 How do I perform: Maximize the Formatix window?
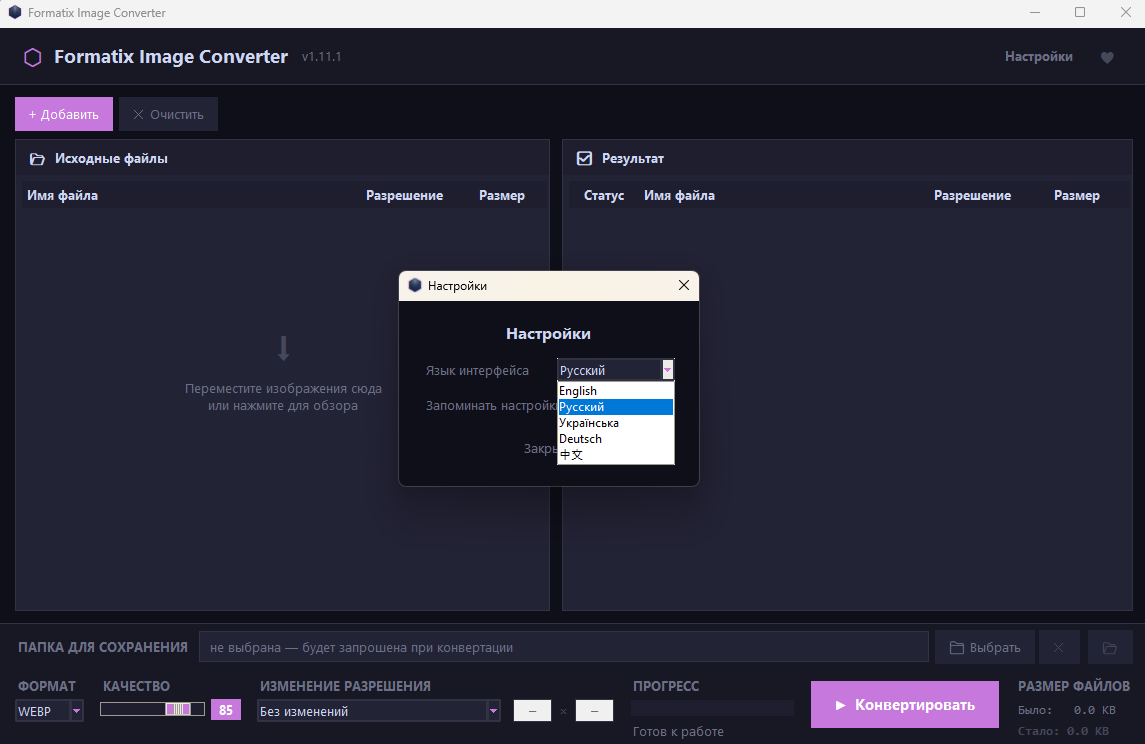(x=1080, y=12)
